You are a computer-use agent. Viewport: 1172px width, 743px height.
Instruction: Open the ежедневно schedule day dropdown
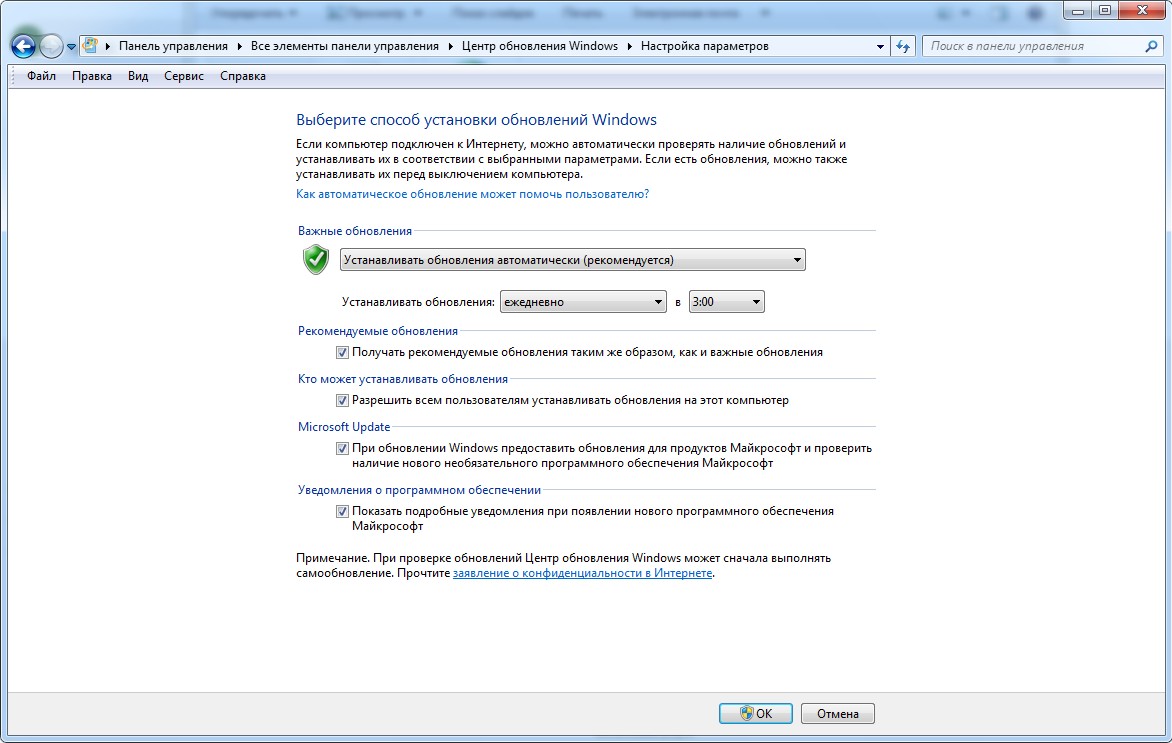coord(583,302)
